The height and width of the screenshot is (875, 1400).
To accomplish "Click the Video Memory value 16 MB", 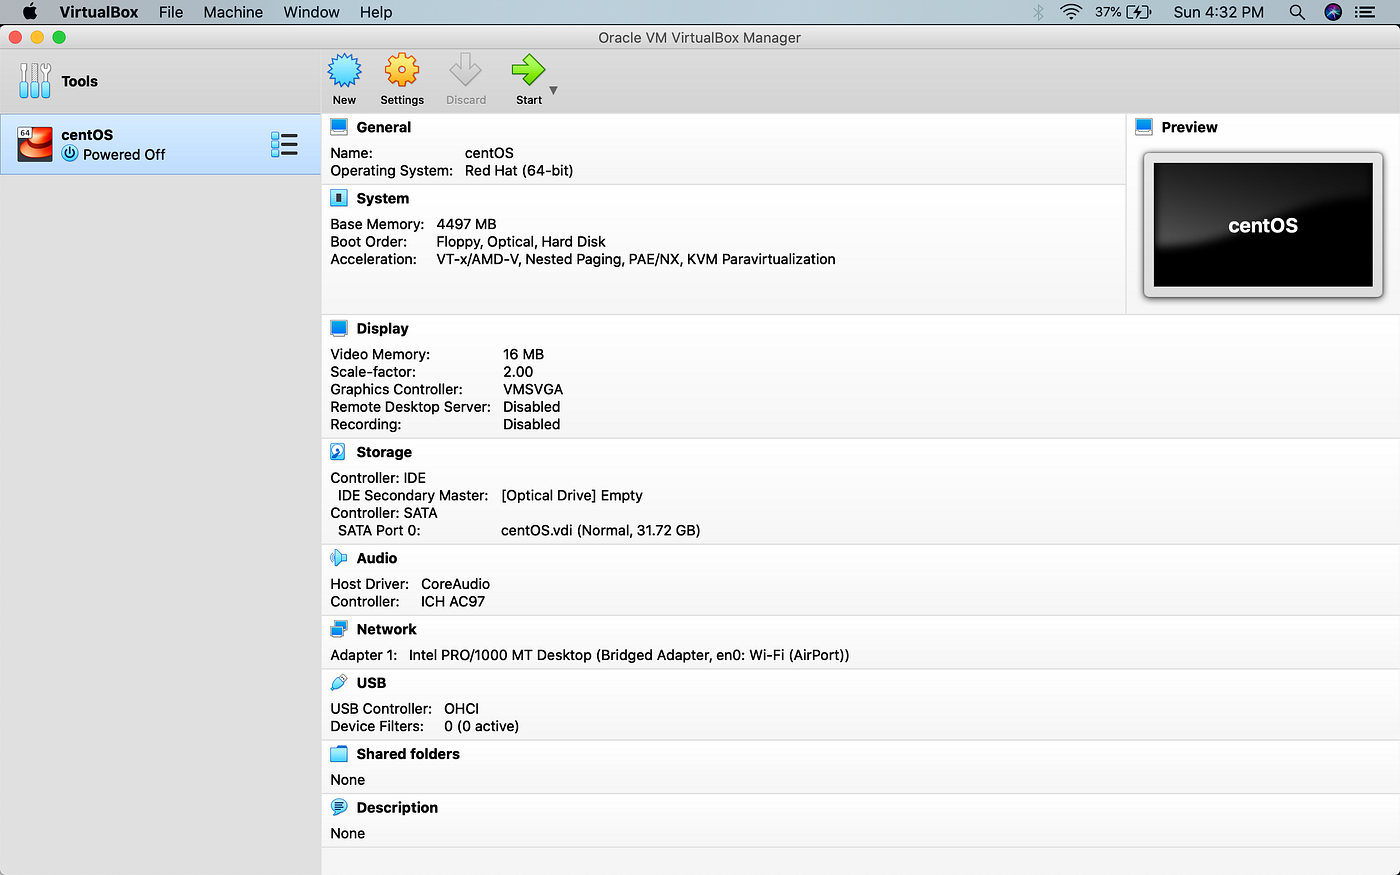I will [x=523, y=354].
